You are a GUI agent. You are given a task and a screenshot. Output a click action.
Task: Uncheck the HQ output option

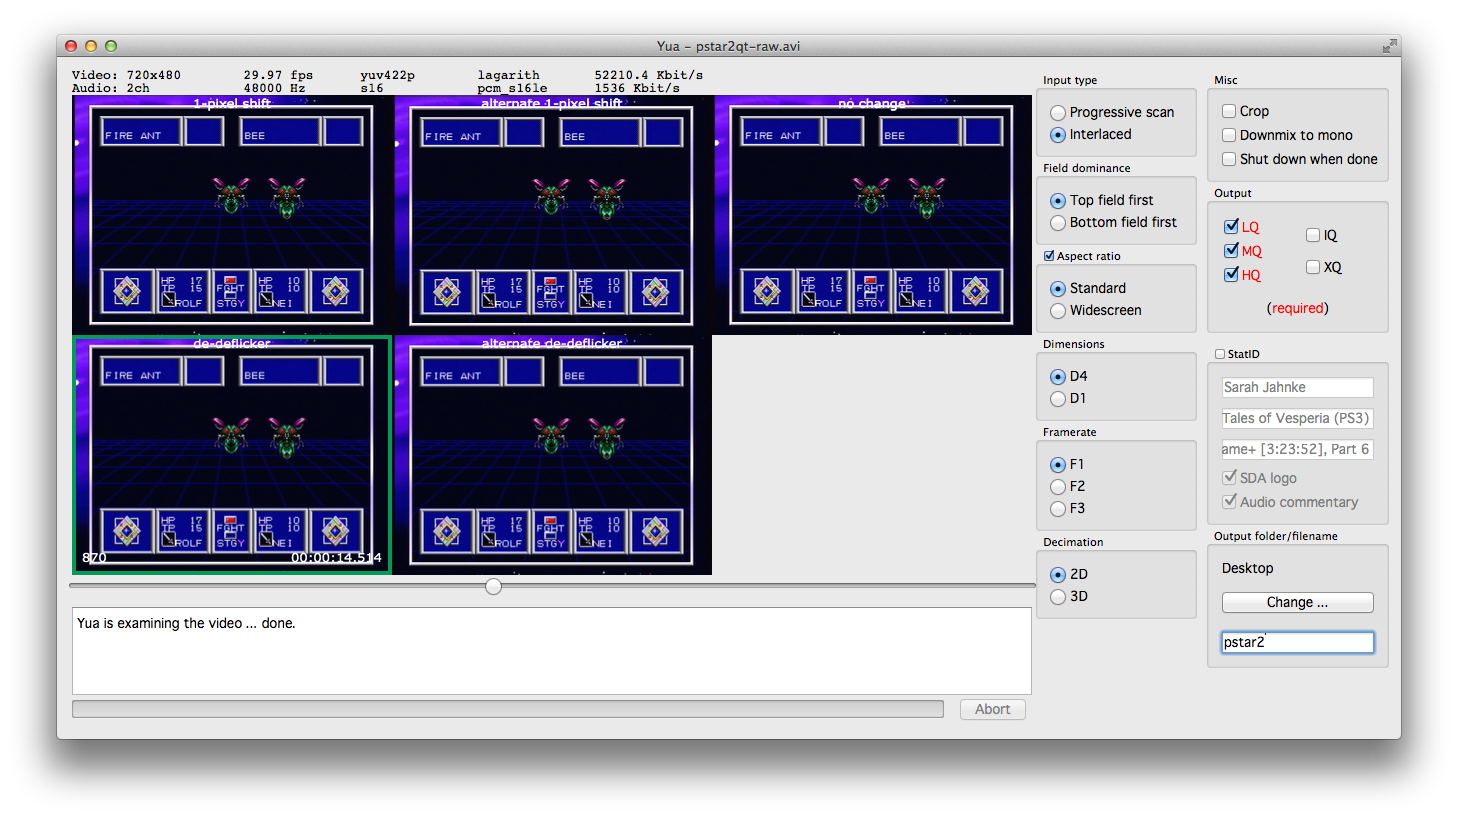tap(1231, 275)
